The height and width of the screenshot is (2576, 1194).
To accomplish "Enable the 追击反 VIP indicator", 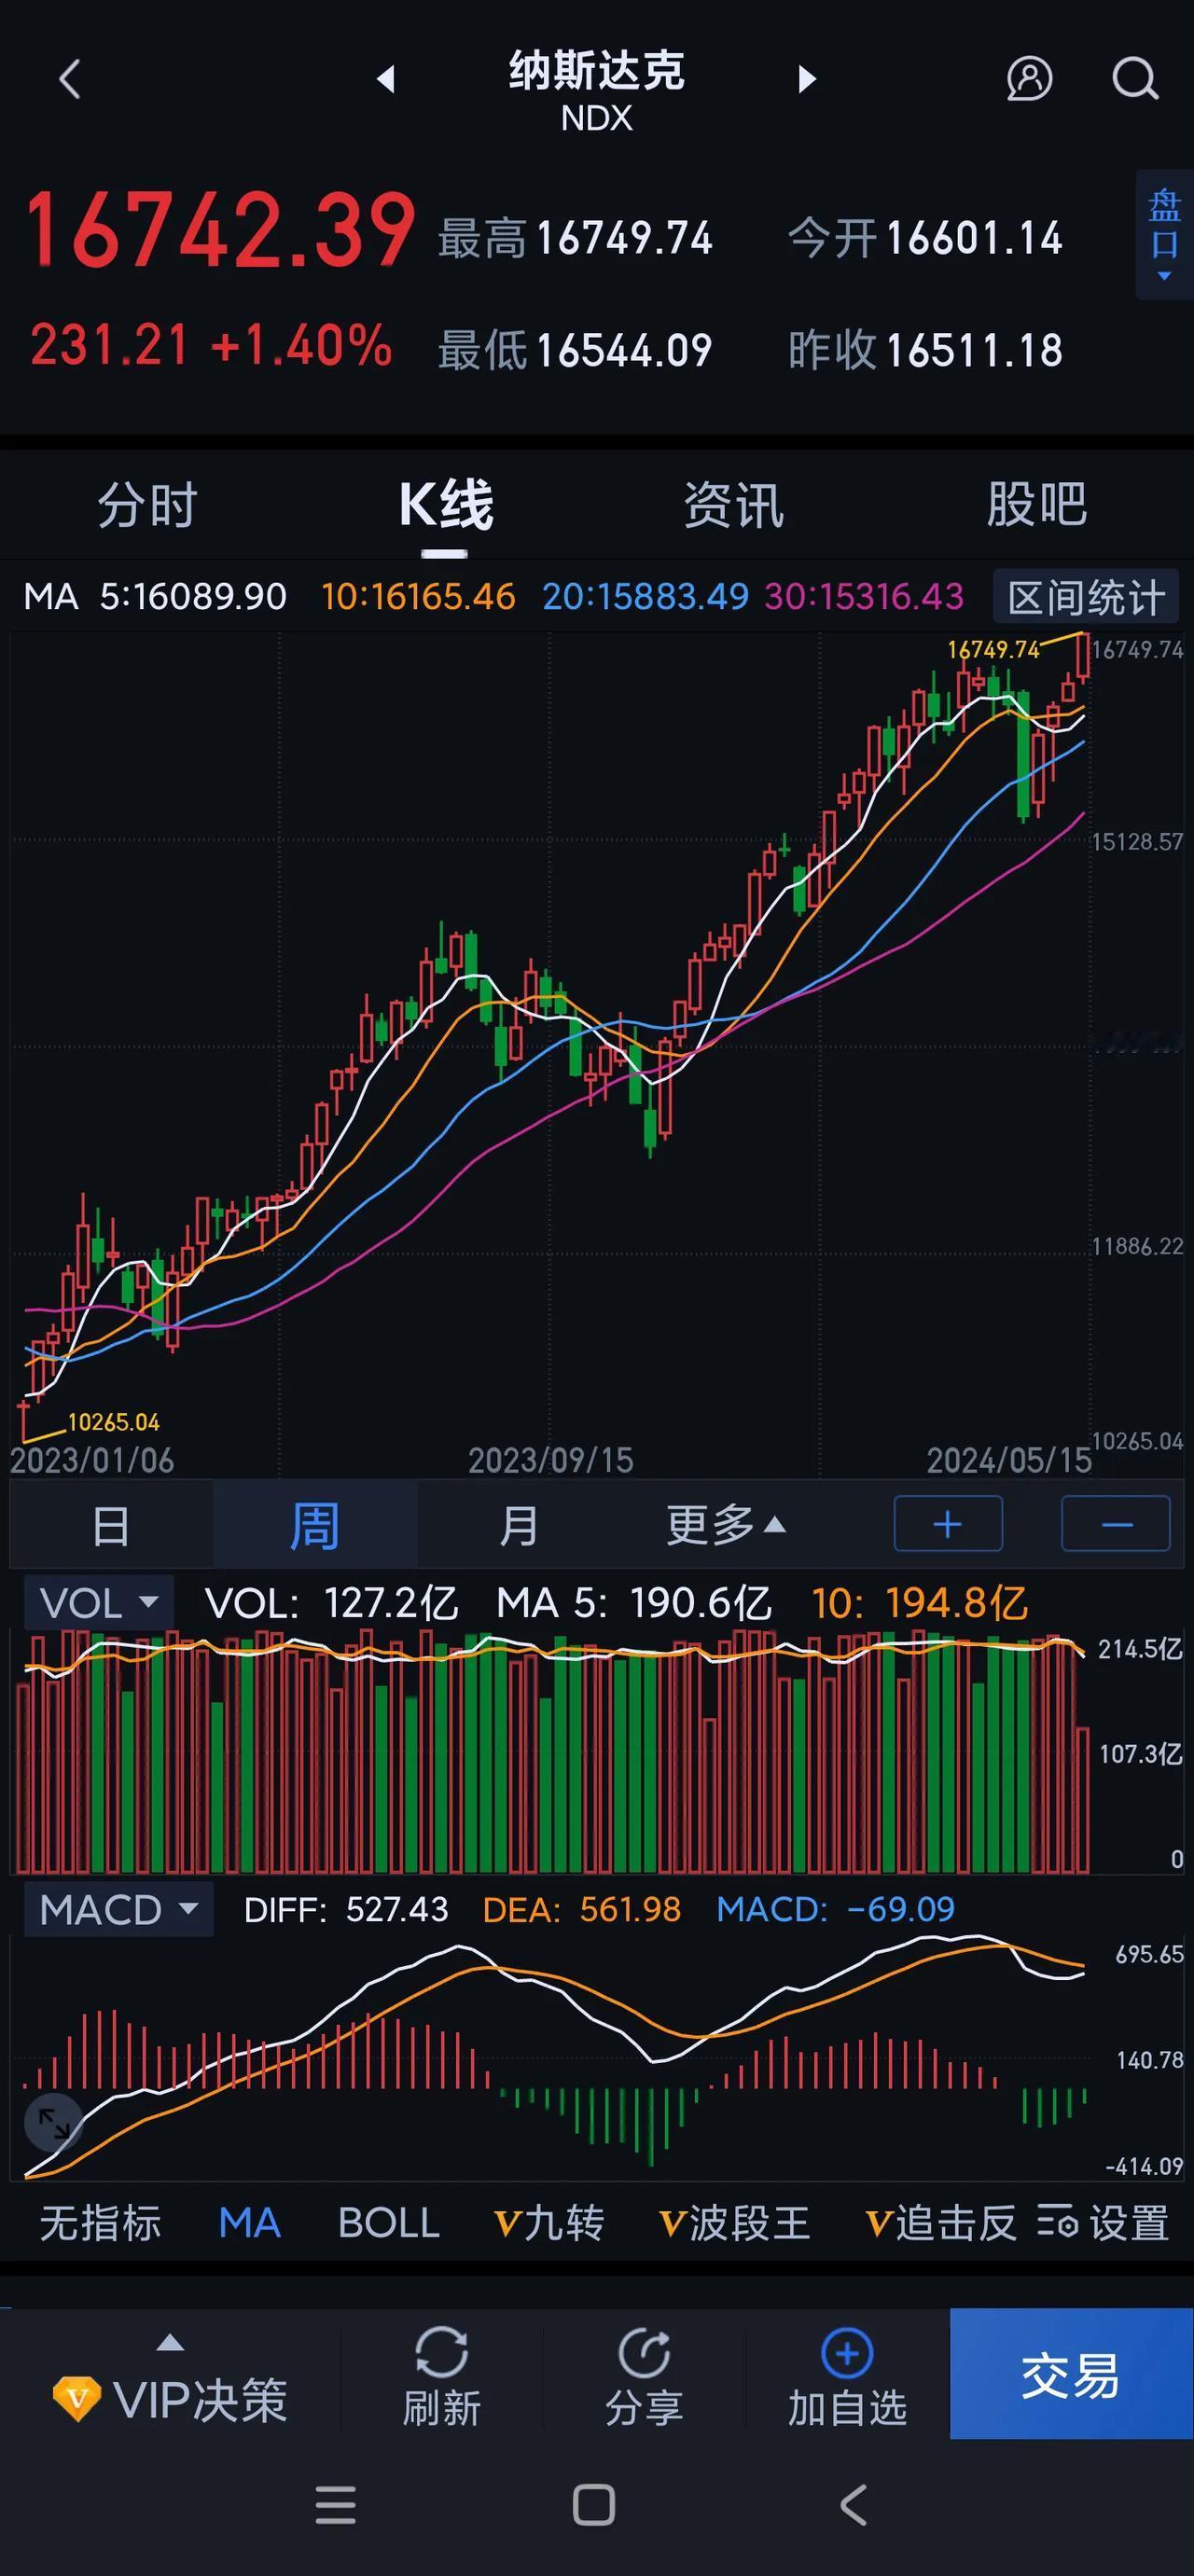I will pos(940,2223).
